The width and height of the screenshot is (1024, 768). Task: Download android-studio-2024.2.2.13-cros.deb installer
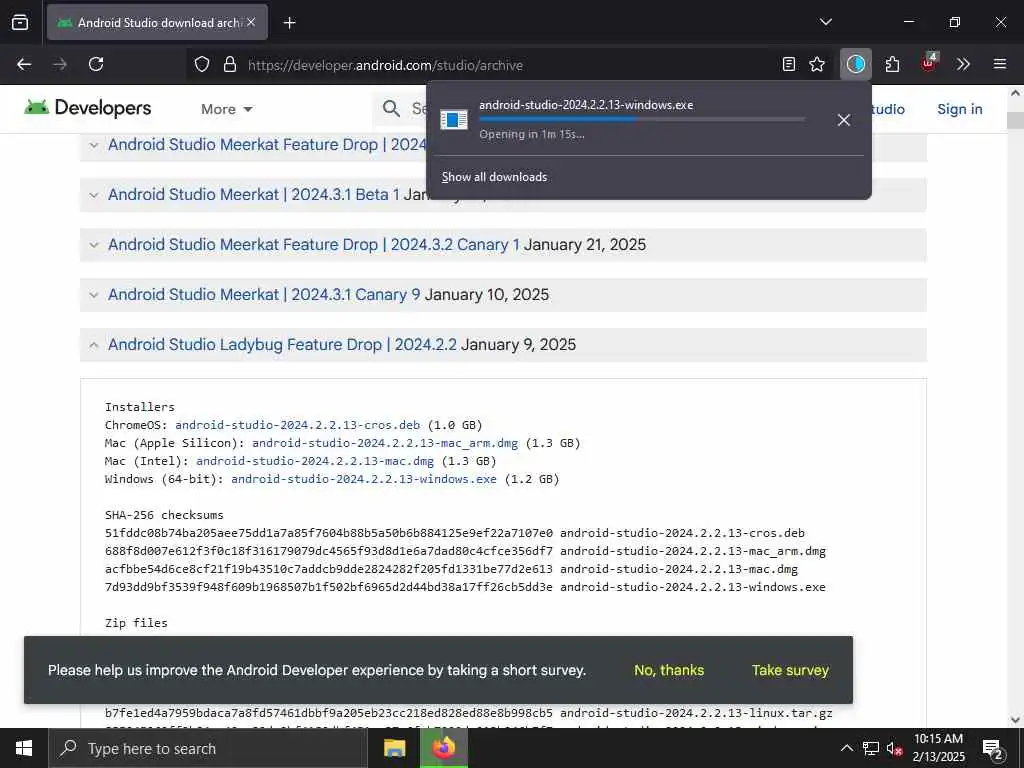click(x=298, y=425)
